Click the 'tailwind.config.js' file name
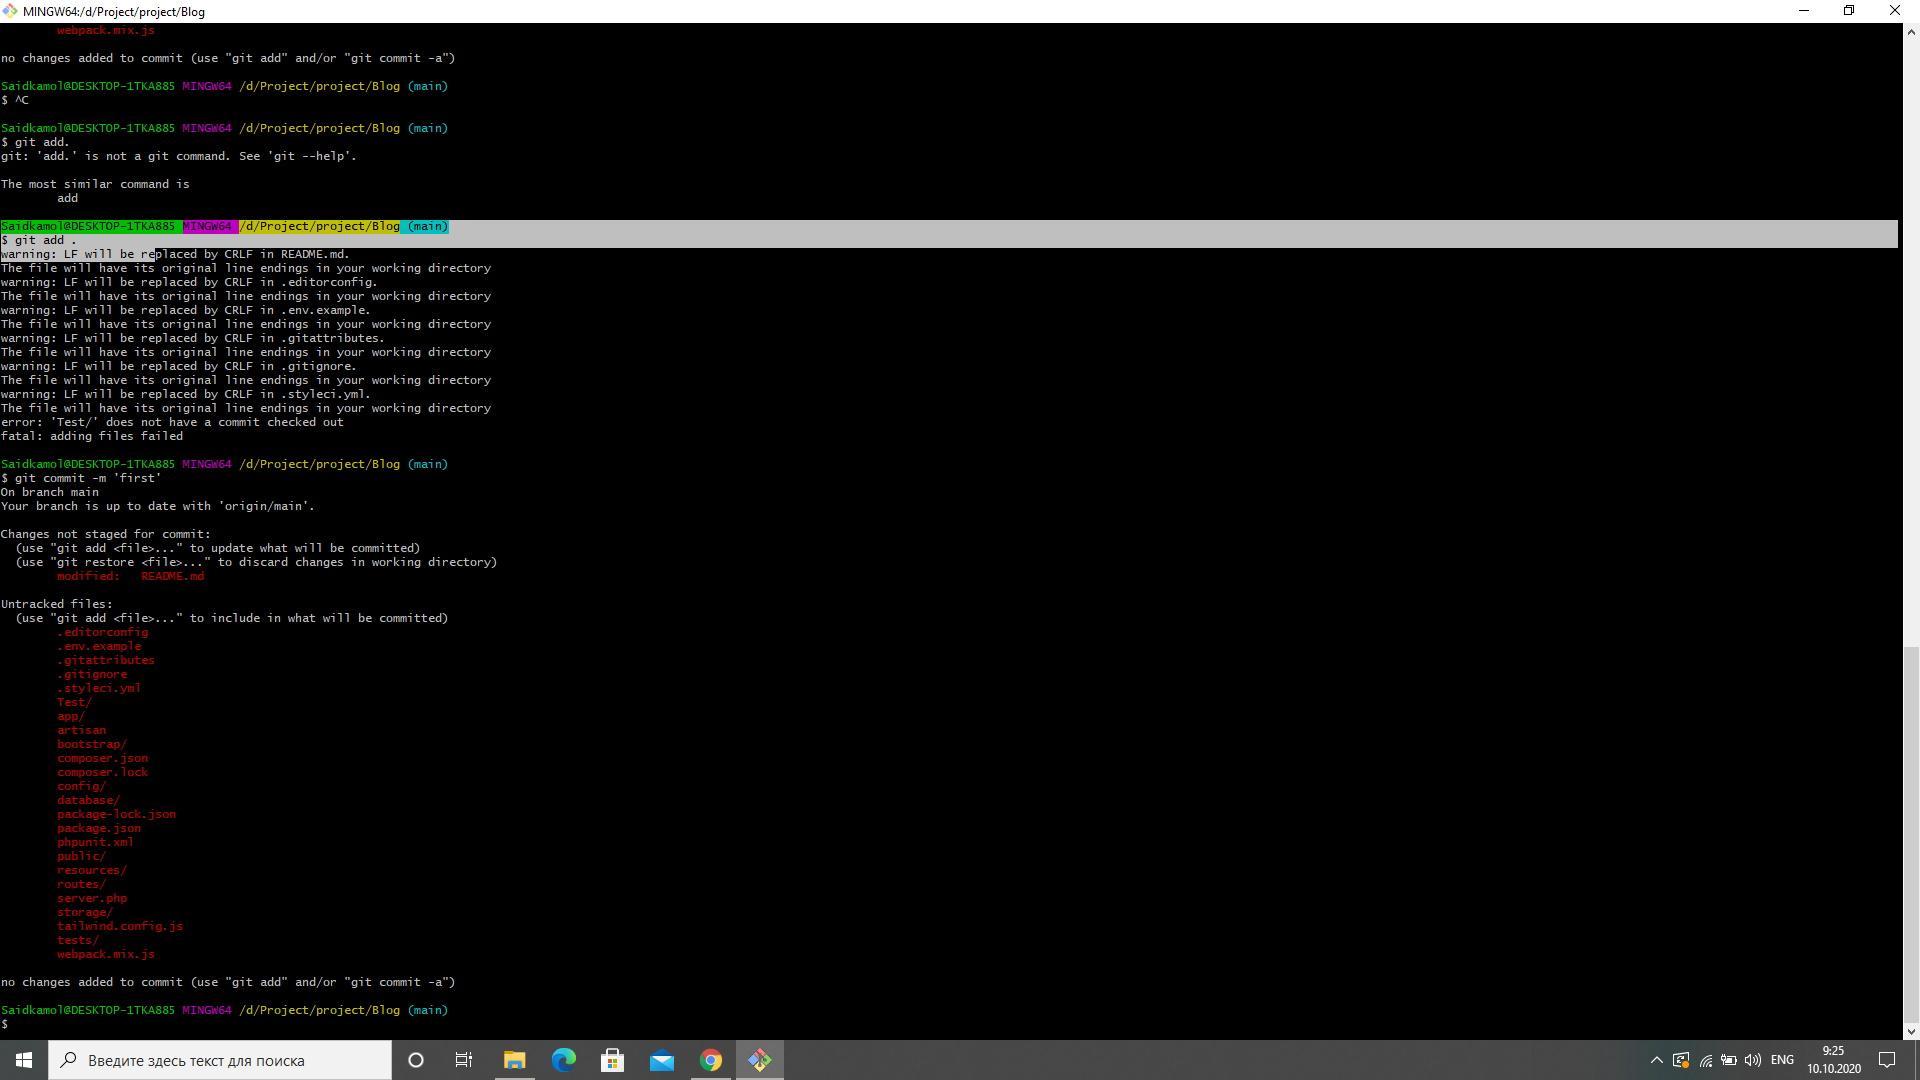This screenshot has width=1920, height=1080. (x=120, y=926)
